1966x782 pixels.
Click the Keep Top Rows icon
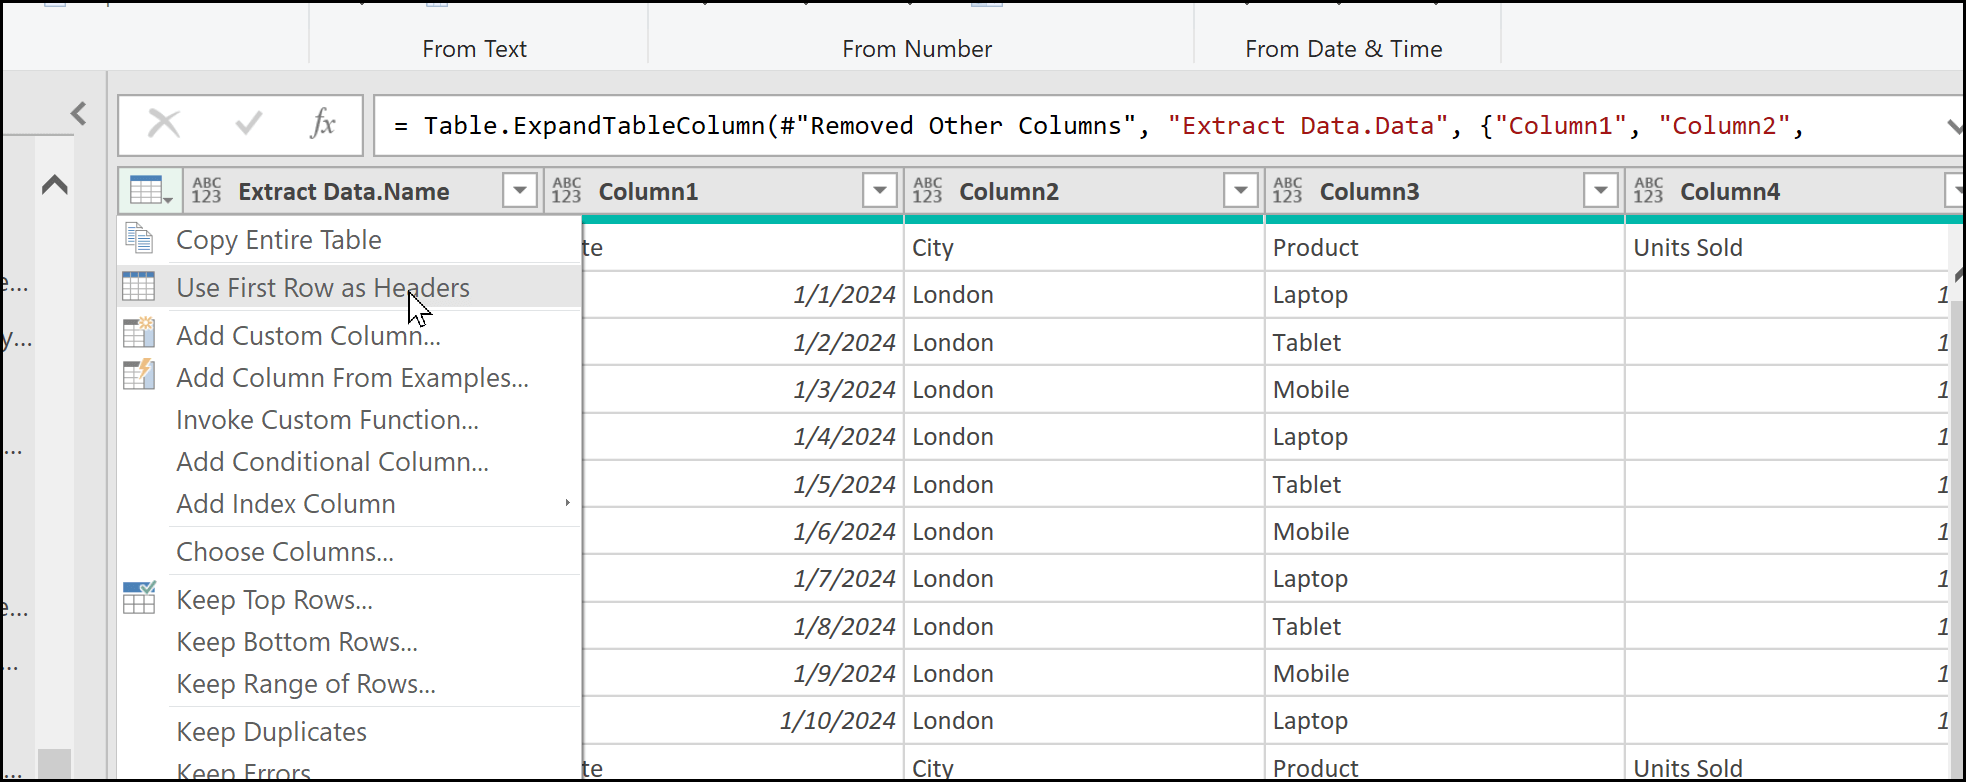[139, 598]
